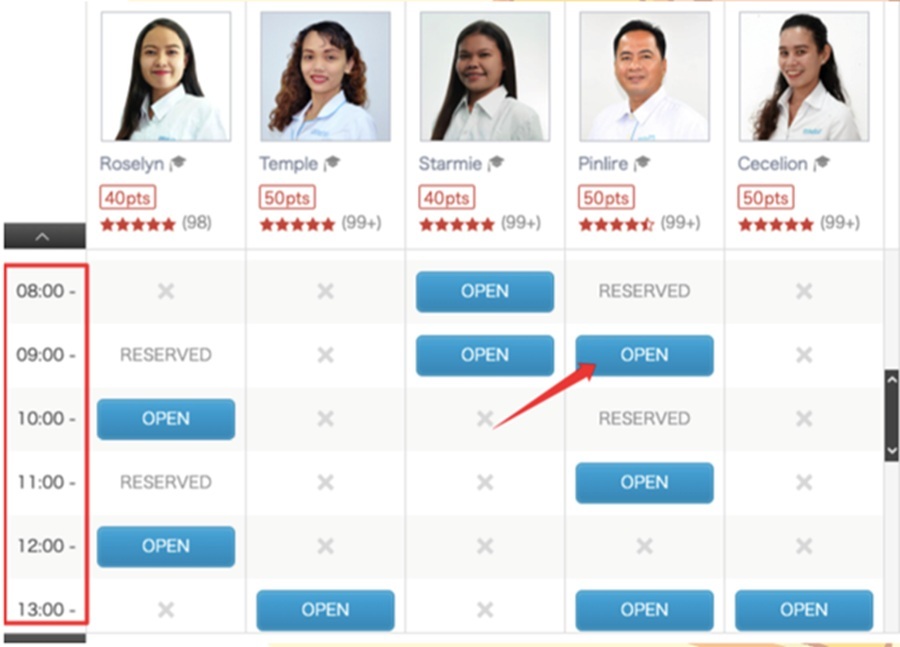
Task: Click the graduation cap icon beside Pinlire
Action: pos(642,164)
